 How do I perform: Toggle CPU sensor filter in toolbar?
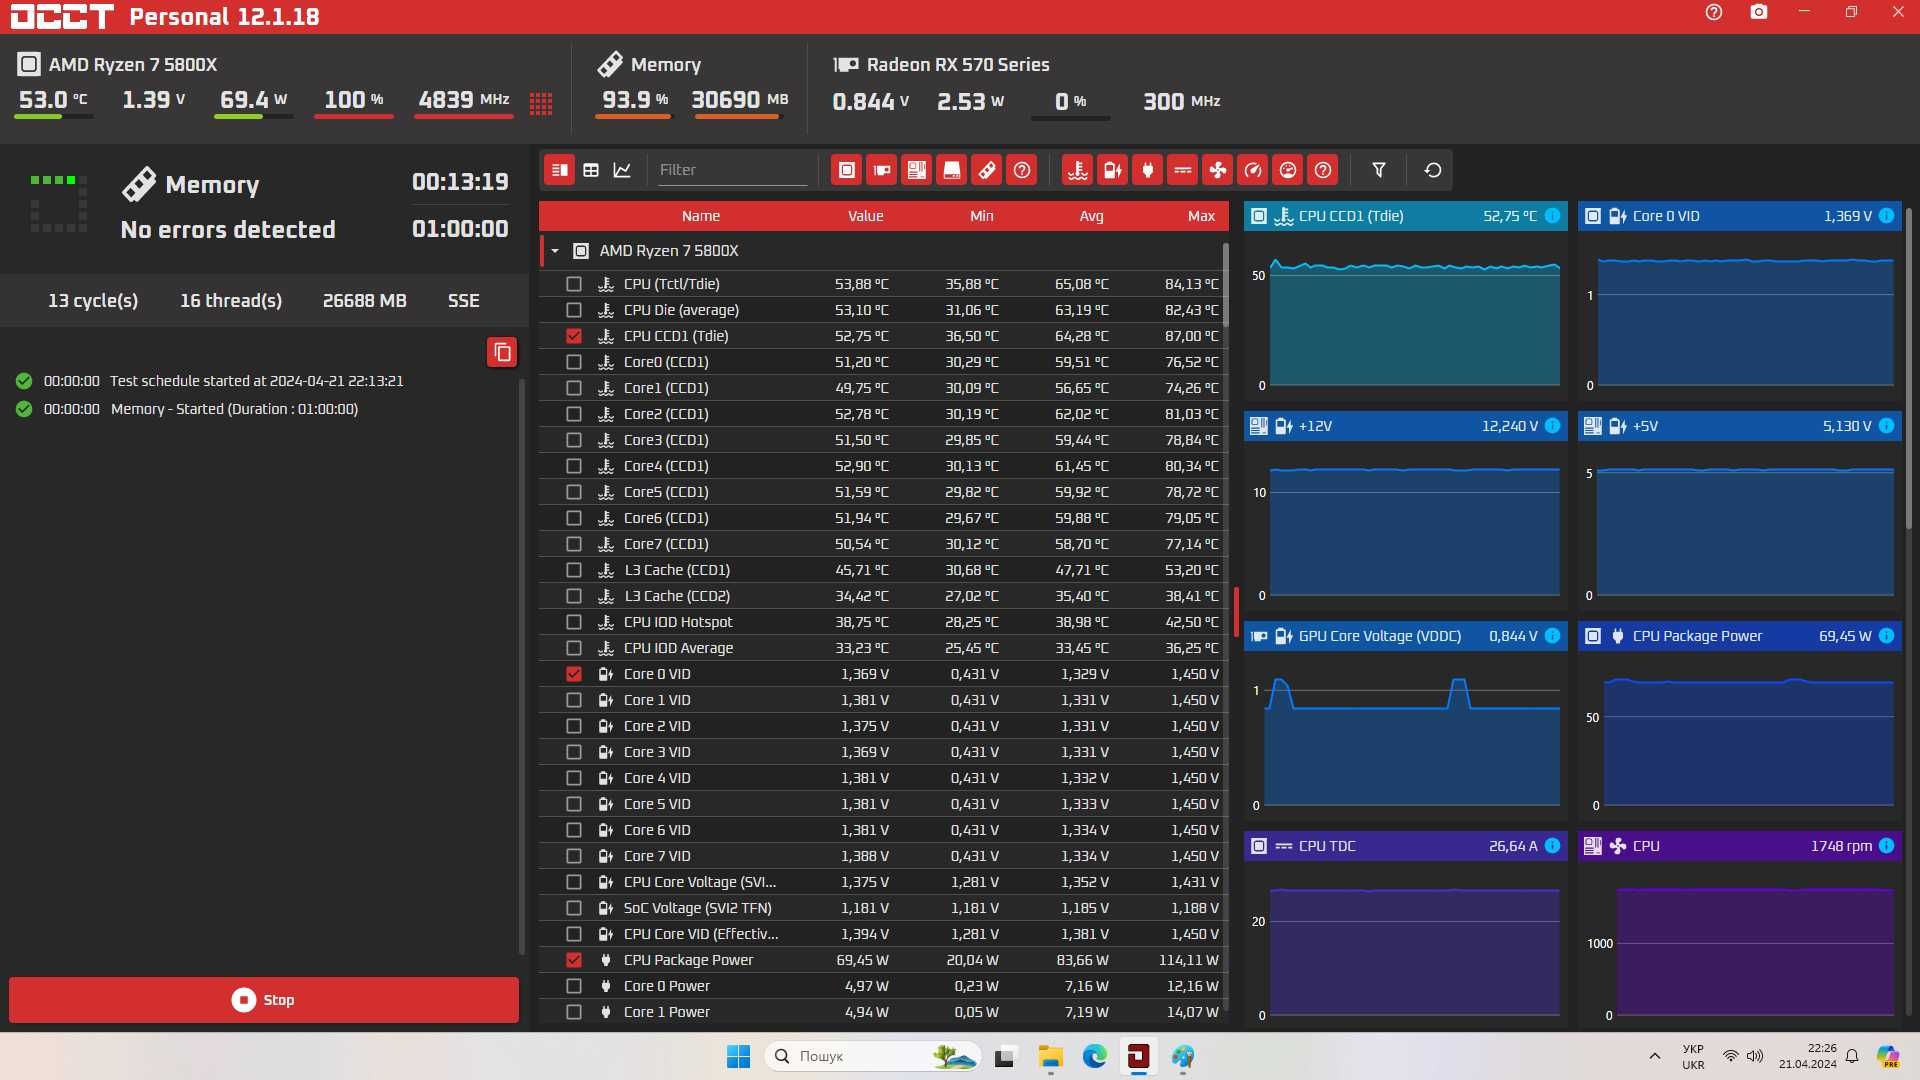(x=847, y=170)
